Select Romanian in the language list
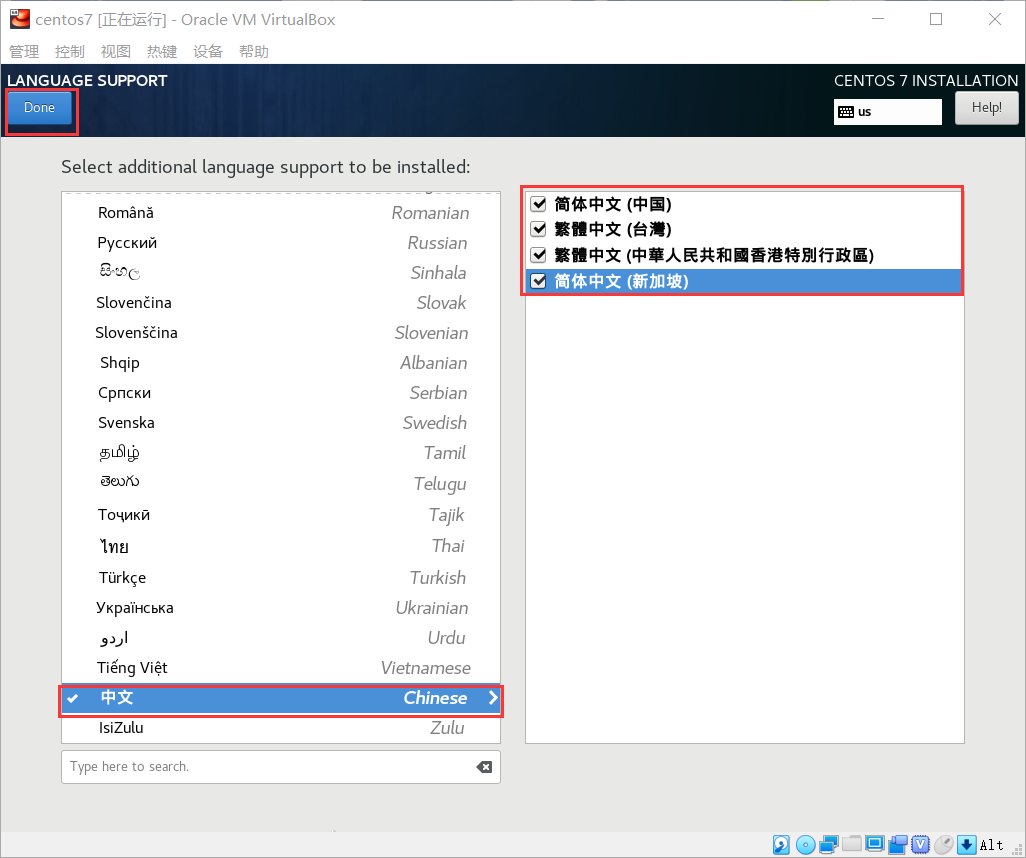 point(281,213)
